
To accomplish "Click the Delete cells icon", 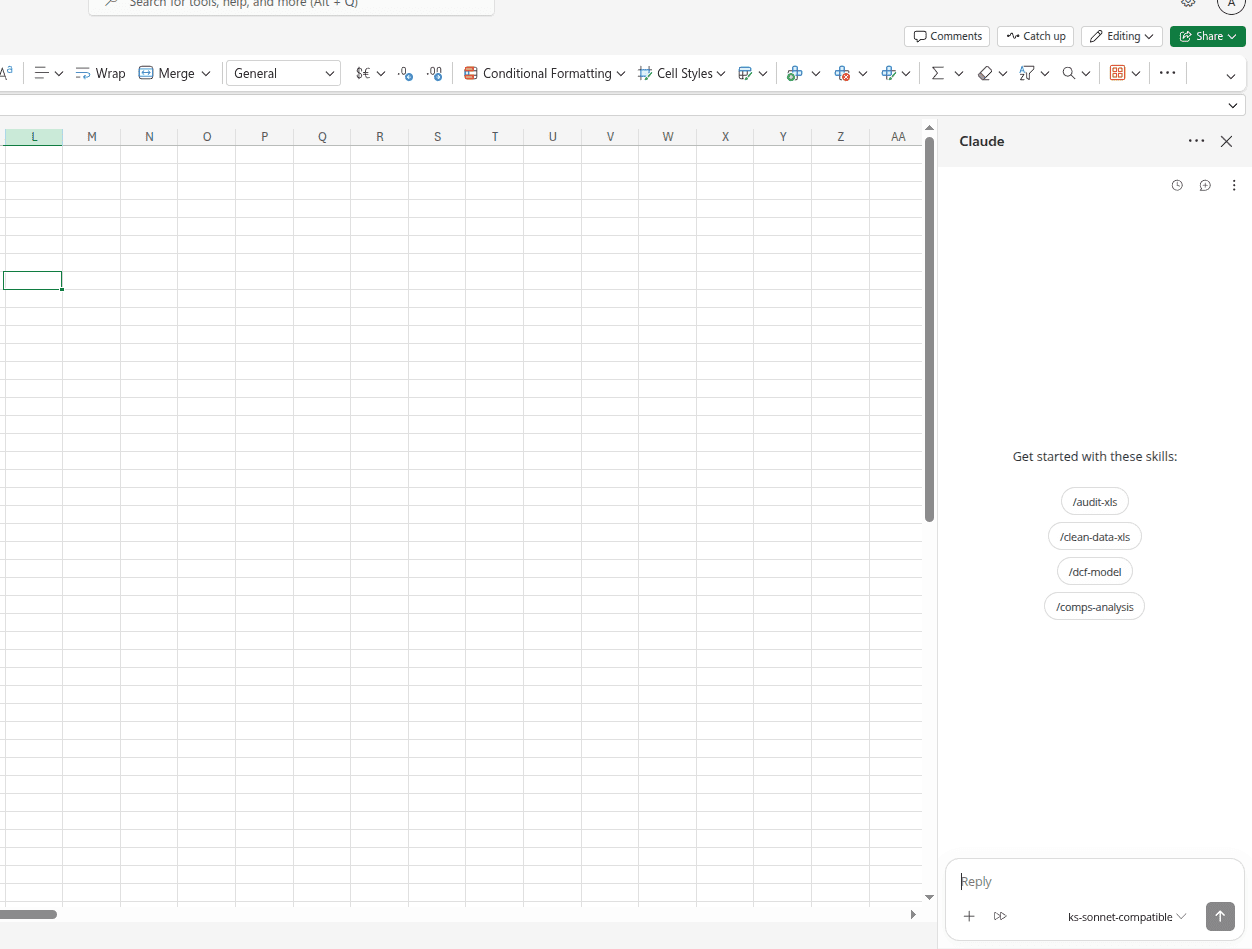I will pyautogui.click(x=842, y=73).
